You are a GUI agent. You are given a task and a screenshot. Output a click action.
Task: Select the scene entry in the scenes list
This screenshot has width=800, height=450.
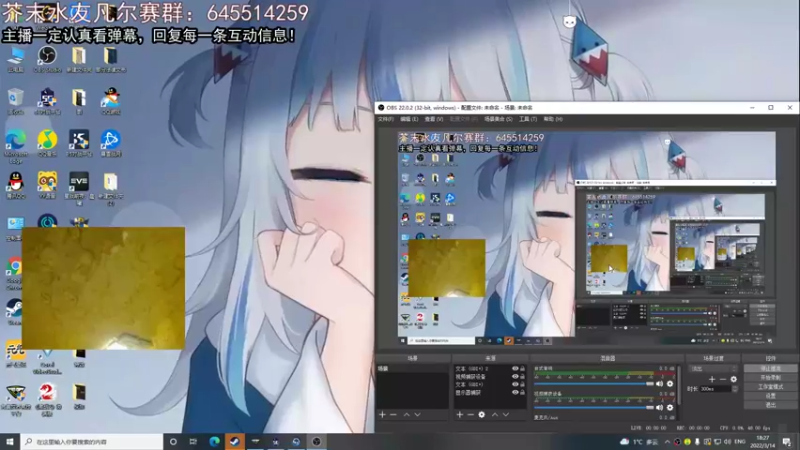pyautogui.click(x=412, y=368)
